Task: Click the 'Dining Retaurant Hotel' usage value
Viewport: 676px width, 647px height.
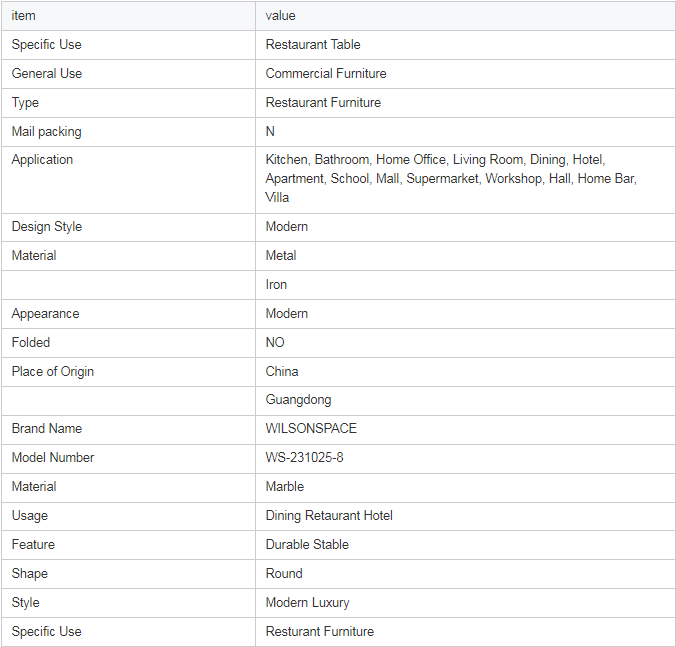Action: point(329,516)
